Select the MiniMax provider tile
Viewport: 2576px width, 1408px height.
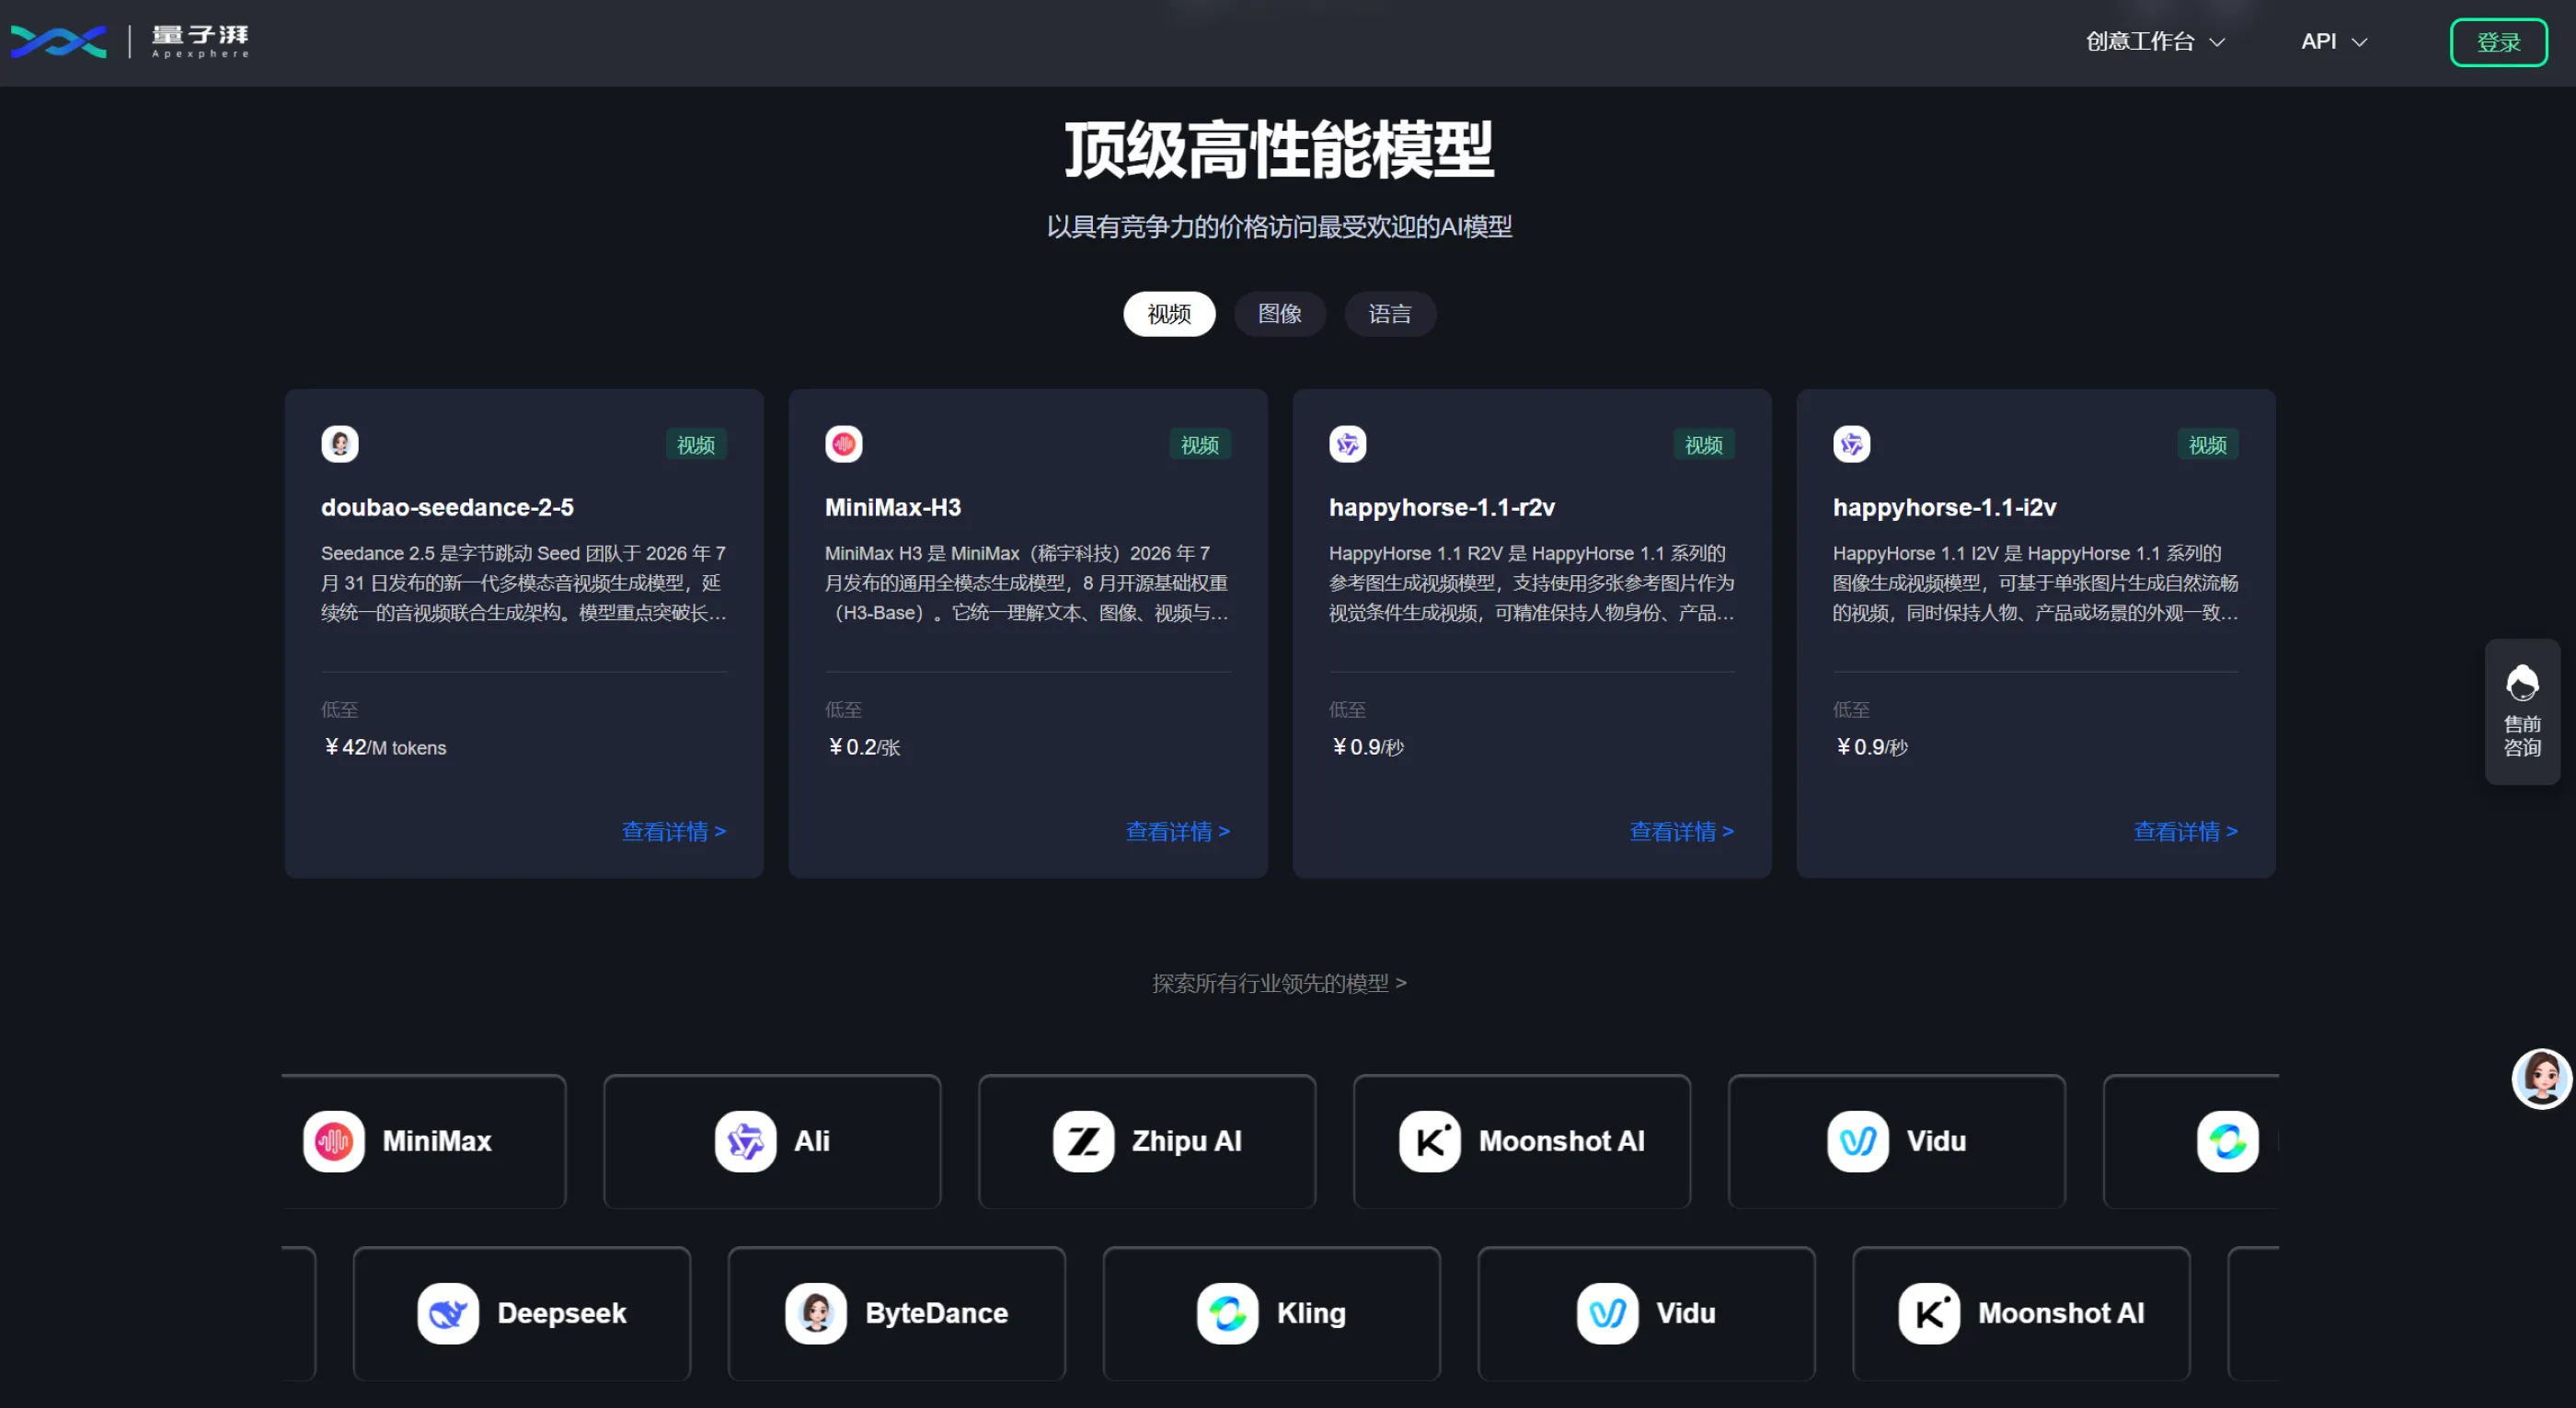click(x=424, y=1141)
